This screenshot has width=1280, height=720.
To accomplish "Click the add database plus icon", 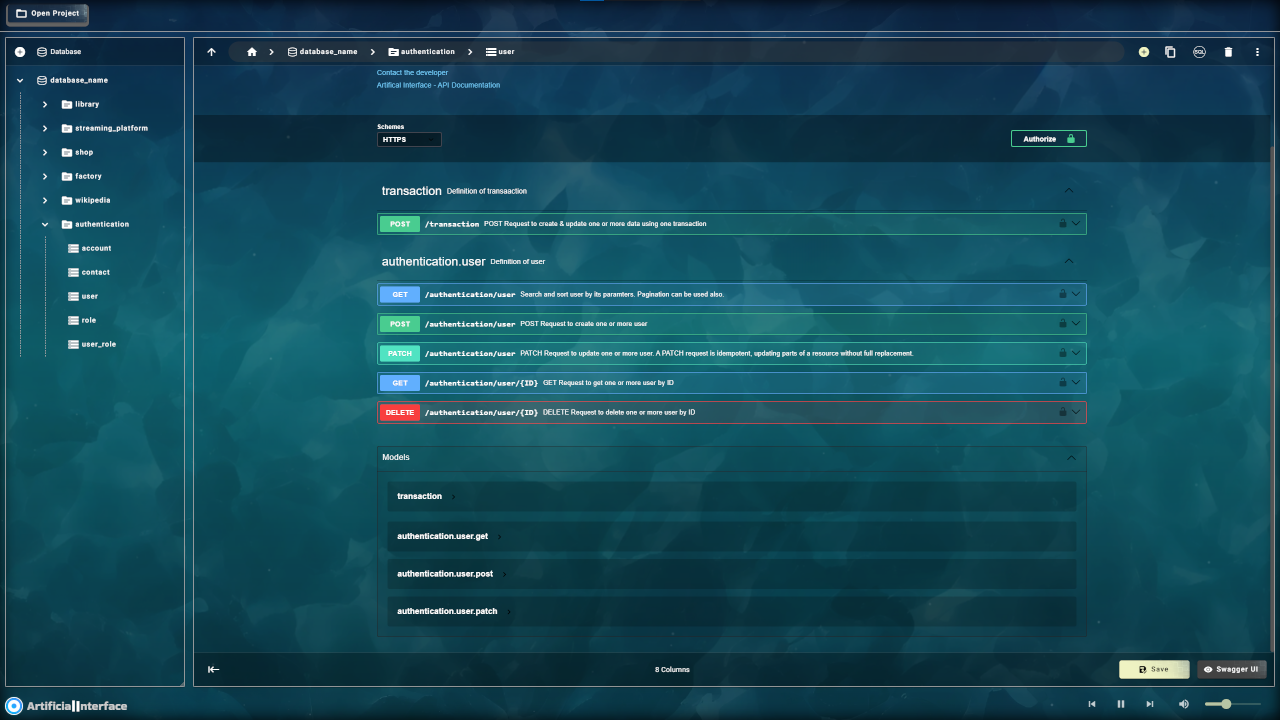I will [20, 52].
